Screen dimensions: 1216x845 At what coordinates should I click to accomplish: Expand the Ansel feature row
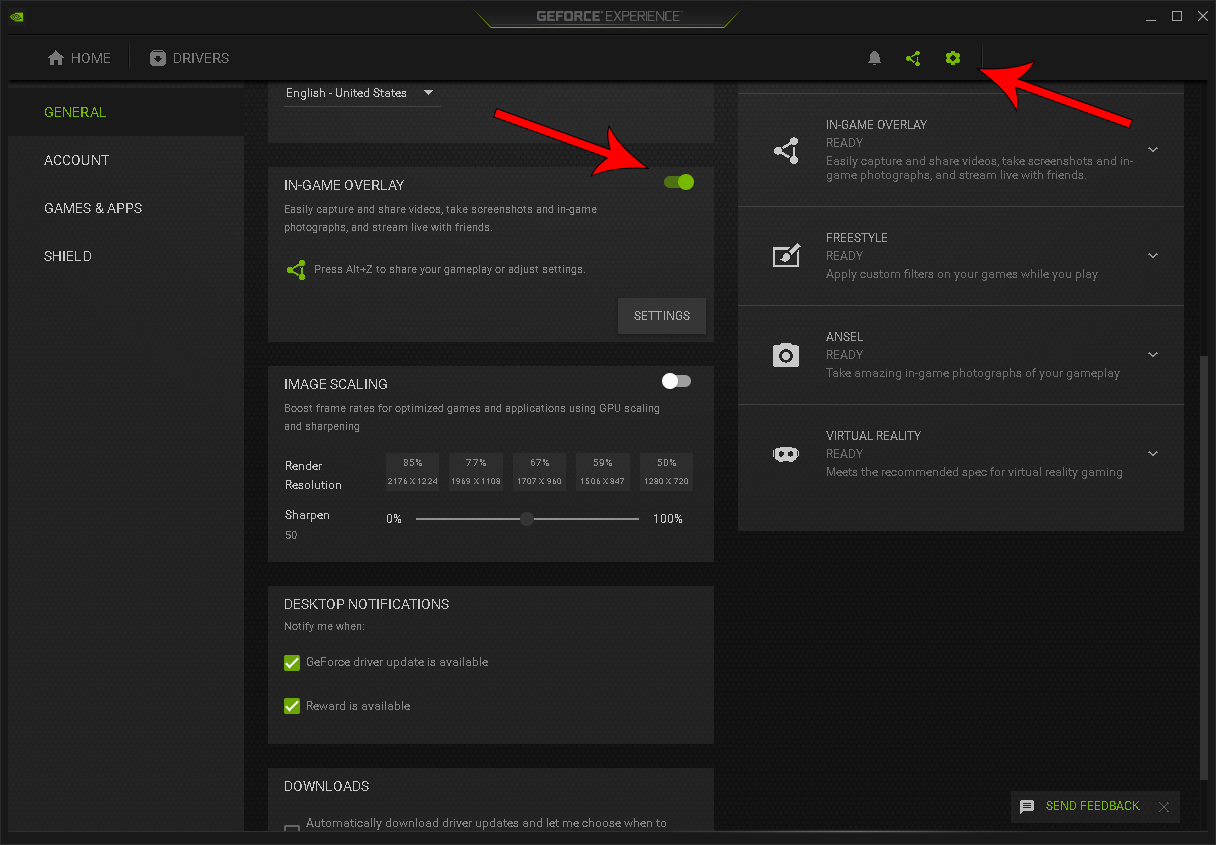(x=1153, y=355)
